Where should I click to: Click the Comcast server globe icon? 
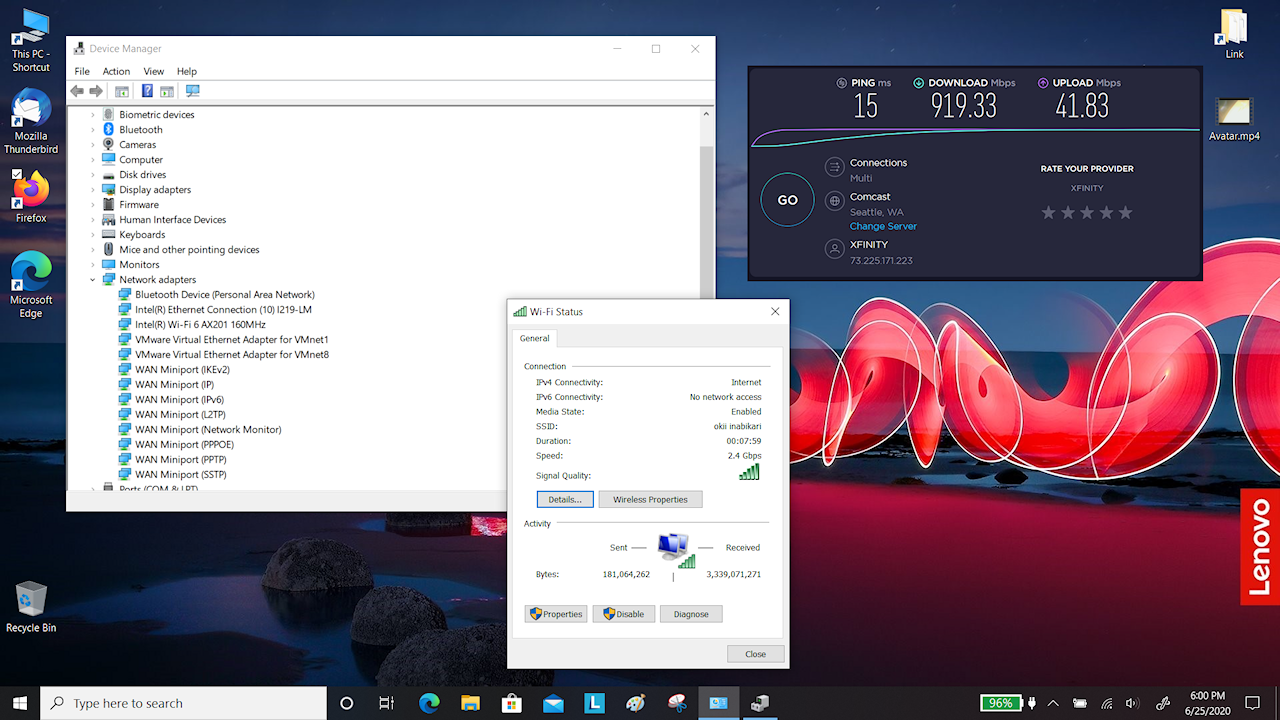pyautogui.click(x=834, y=201)
